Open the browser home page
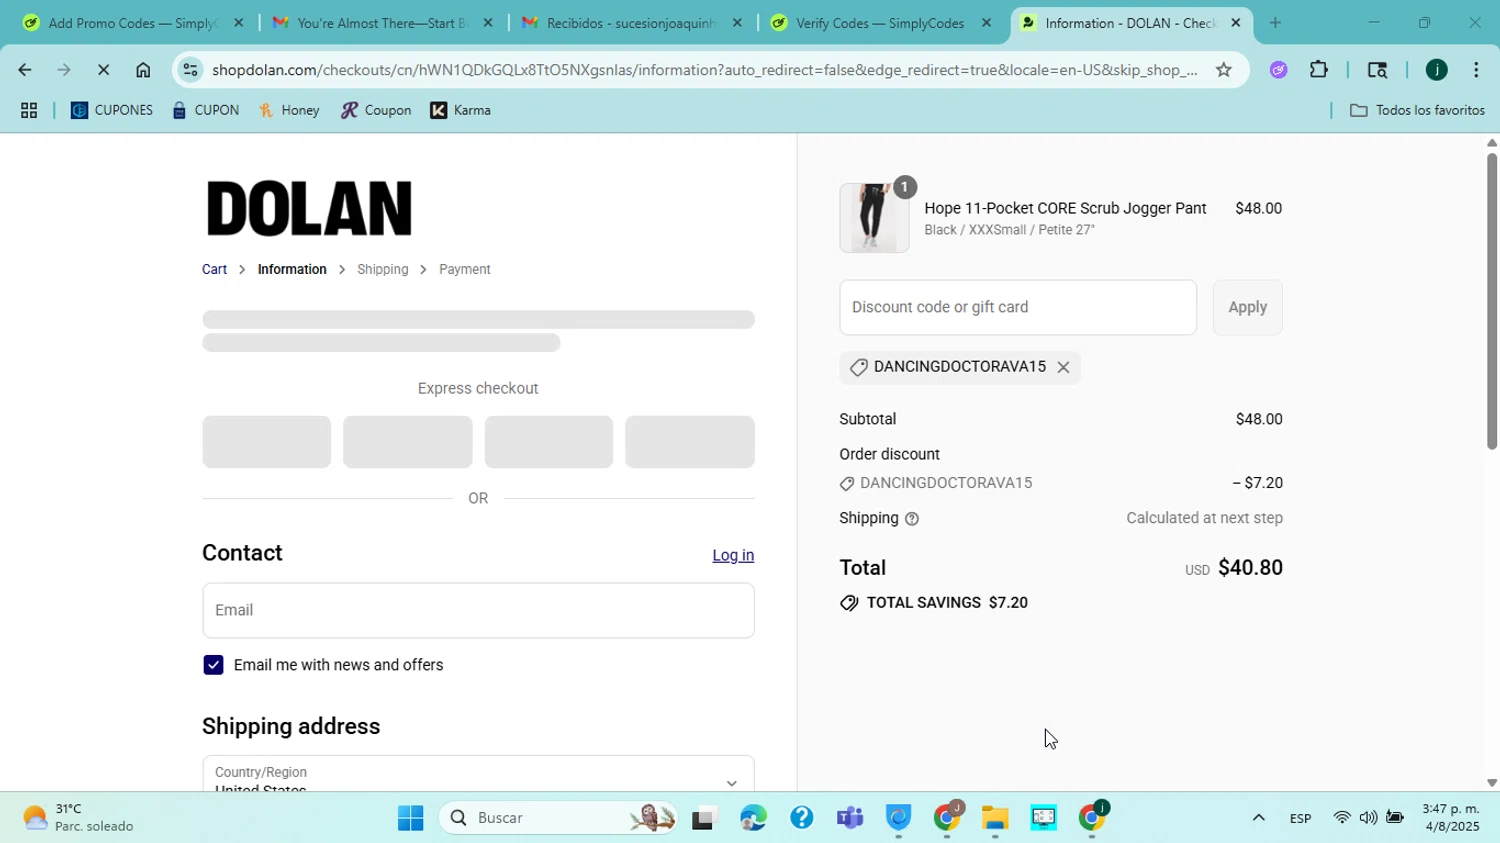This screenshot has height=843, width=1500. pos(143,70)
